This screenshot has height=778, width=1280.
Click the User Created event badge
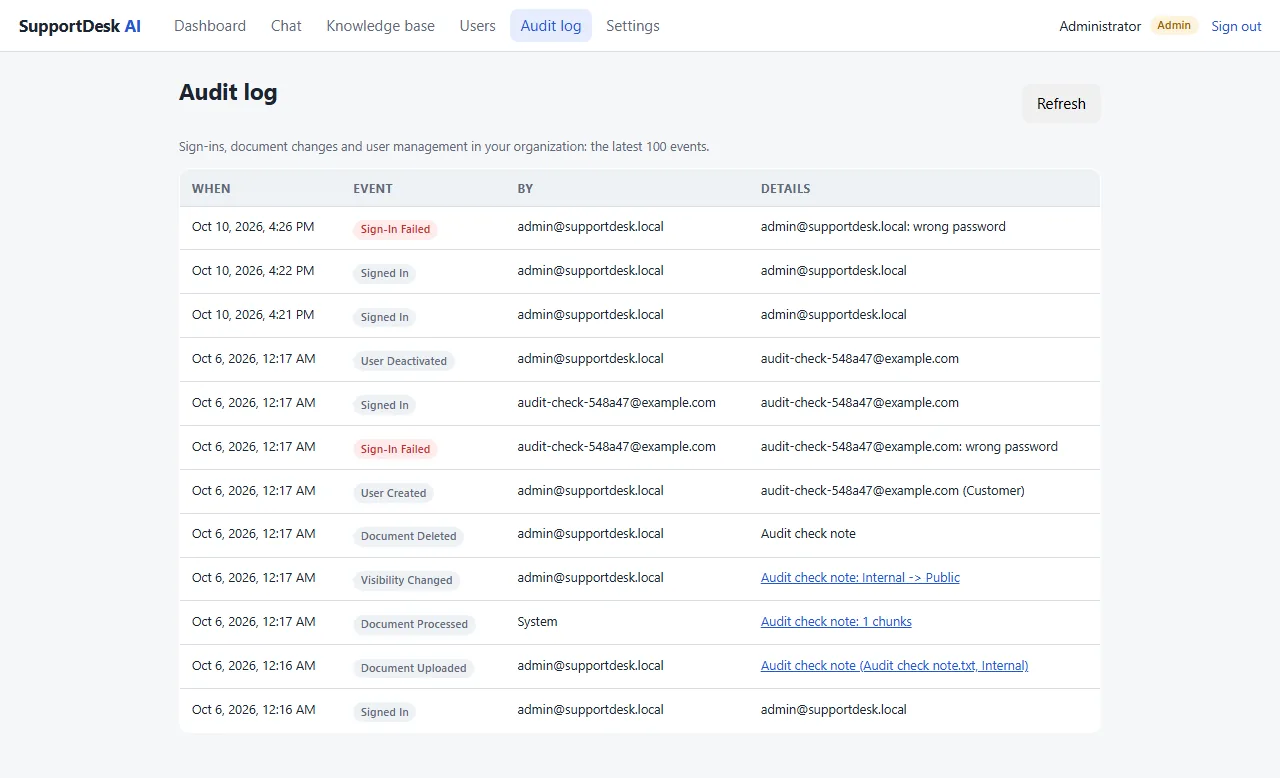(393, 493)
